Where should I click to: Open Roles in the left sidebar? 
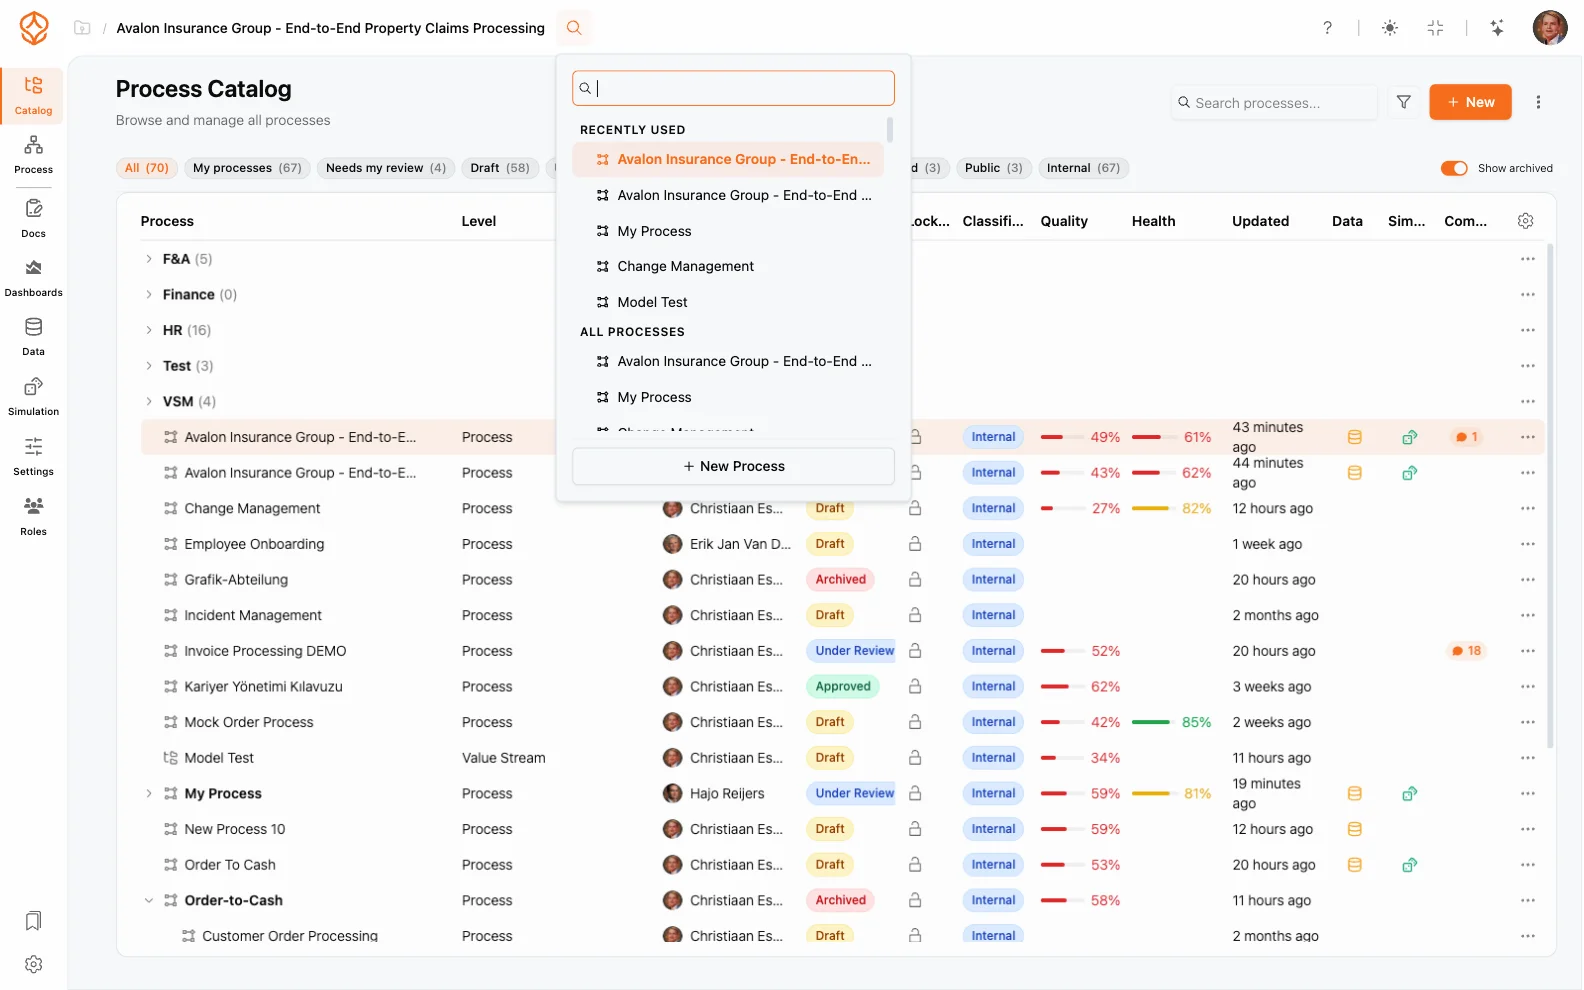pyautogui.click(x=33, y=516)
